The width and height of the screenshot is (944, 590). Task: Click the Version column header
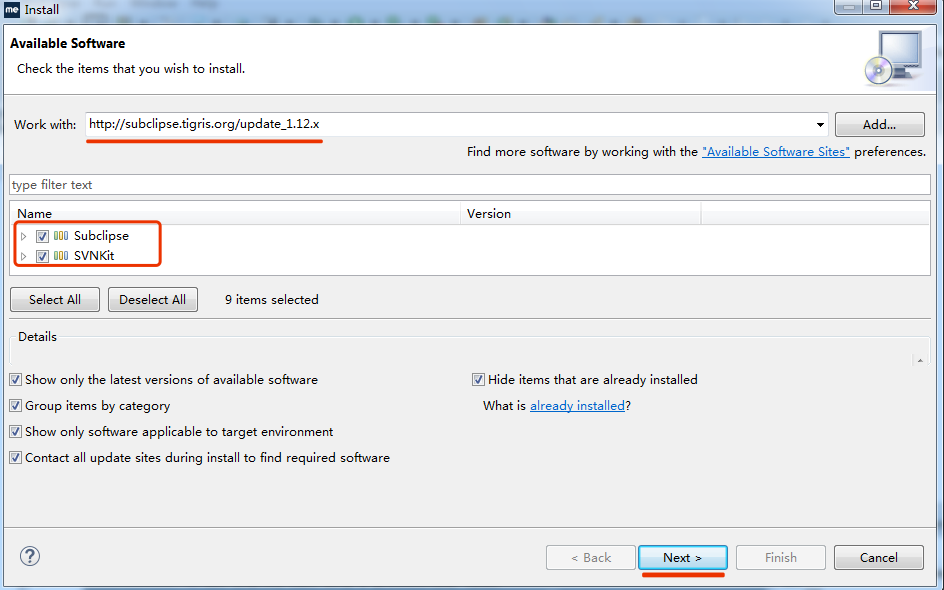581,214
